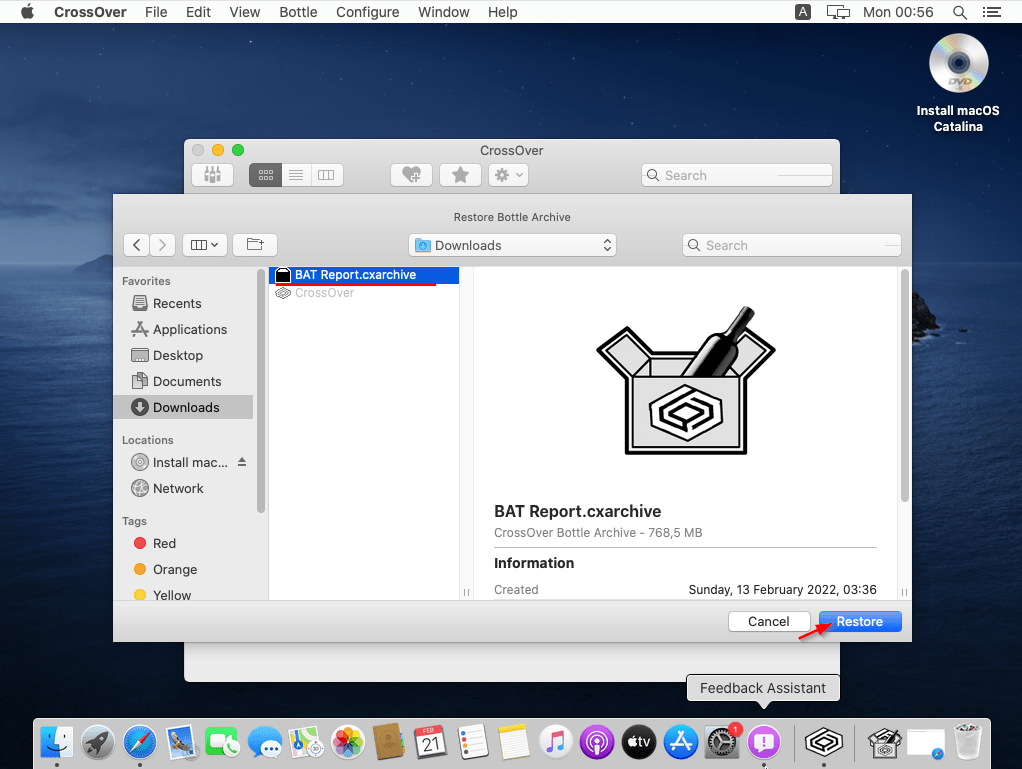Open the Window menu
The height and width of the screenshot is (769, 1022).
[443, 12]
